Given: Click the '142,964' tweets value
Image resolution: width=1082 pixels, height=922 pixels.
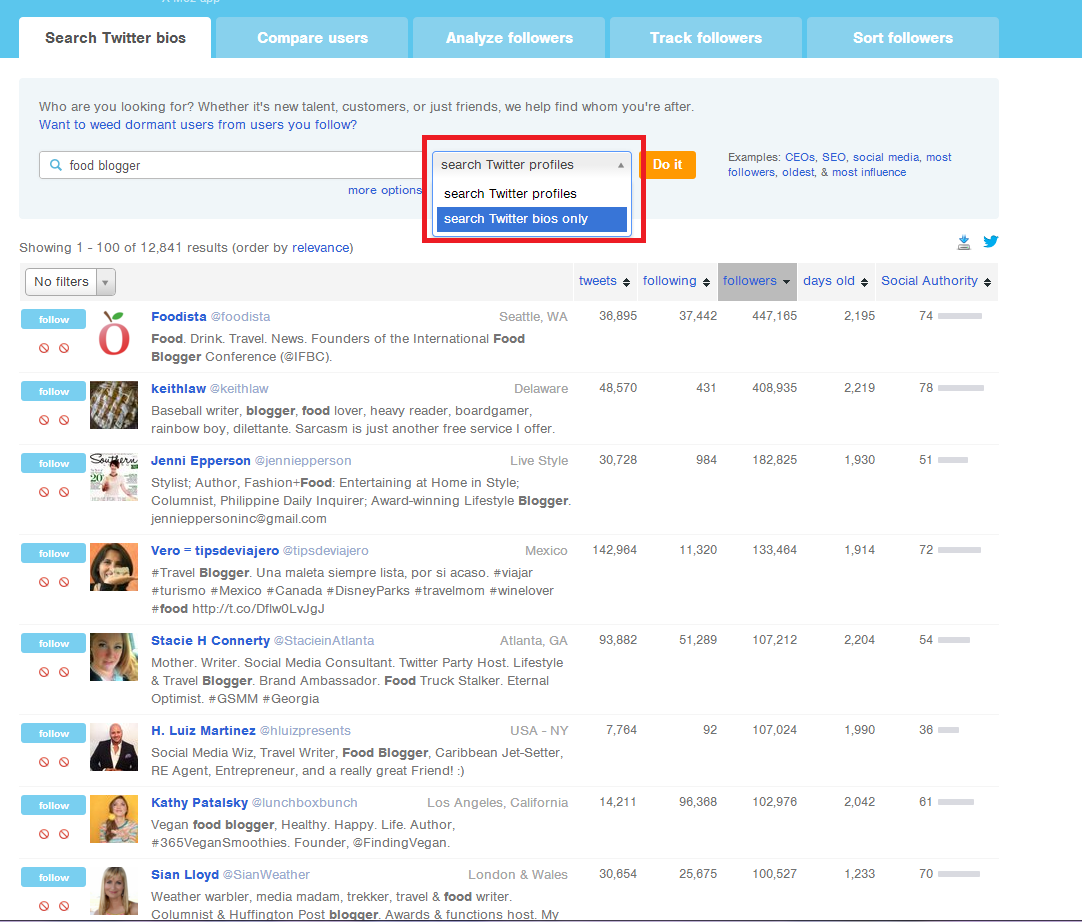Looking at the screenshot, I should point(615,550).
